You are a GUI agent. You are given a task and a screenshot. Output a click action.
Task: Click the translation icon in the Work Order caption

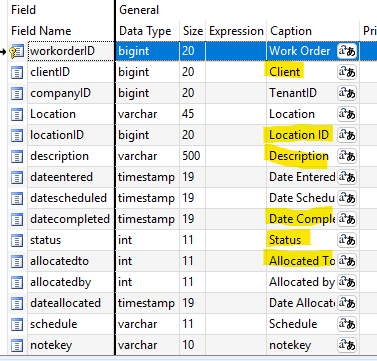coord(347,51)
